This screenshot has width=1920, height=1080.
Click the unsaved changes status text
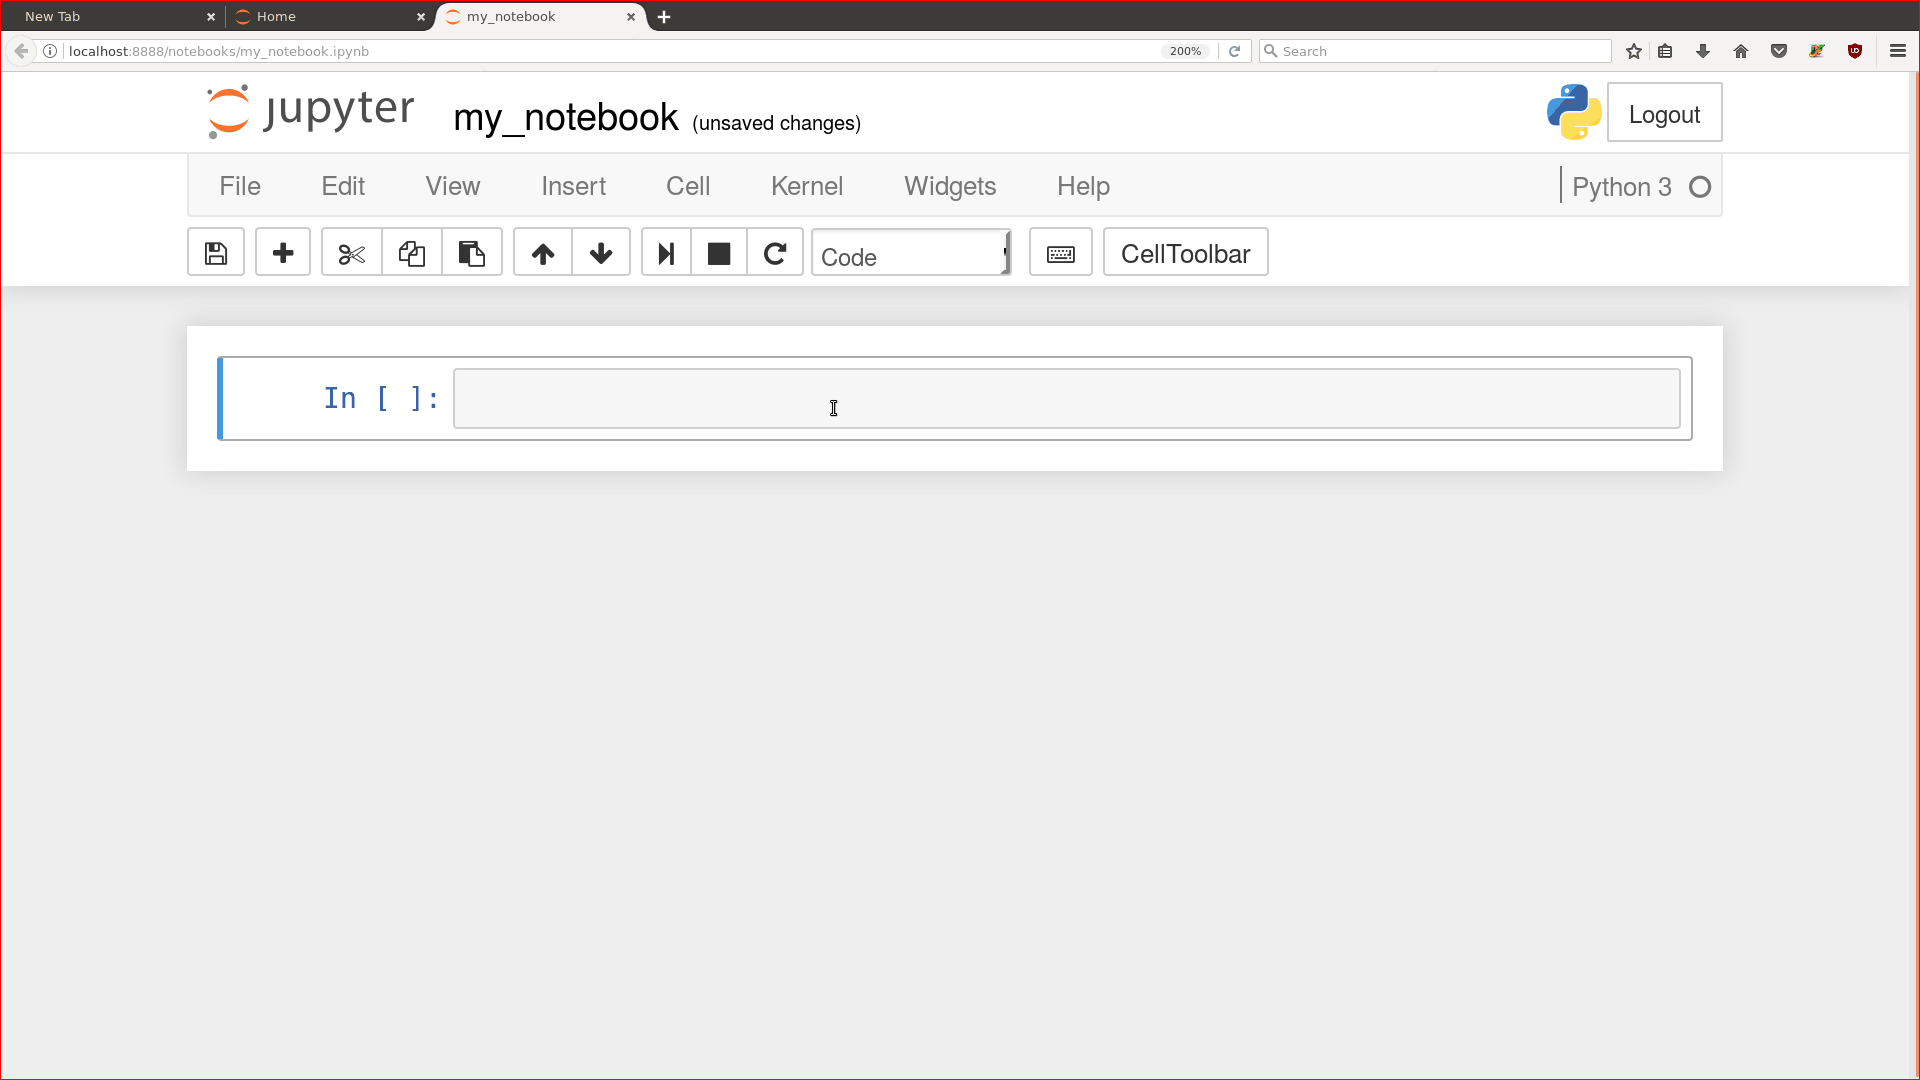click(x=777, y=123)
